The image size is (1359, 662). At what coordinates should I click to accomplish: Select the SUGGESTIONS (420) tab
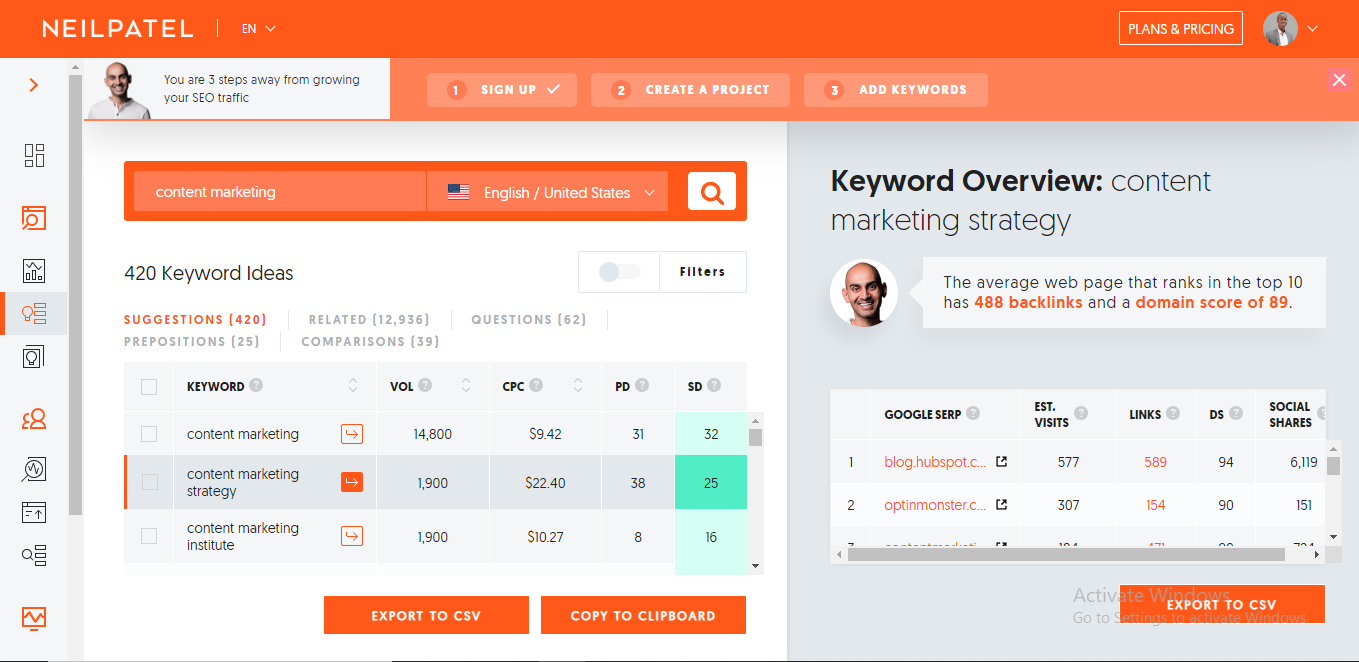[x=195, y=320]
